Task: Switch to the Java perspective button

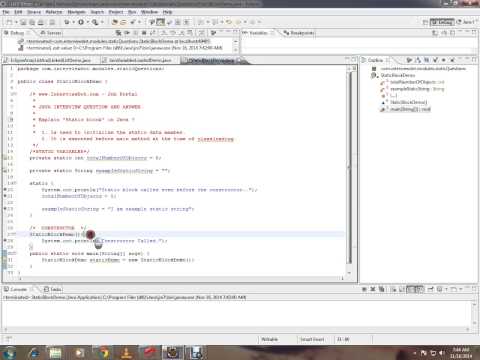Action: pyautogui.click(x=465, y=22)
